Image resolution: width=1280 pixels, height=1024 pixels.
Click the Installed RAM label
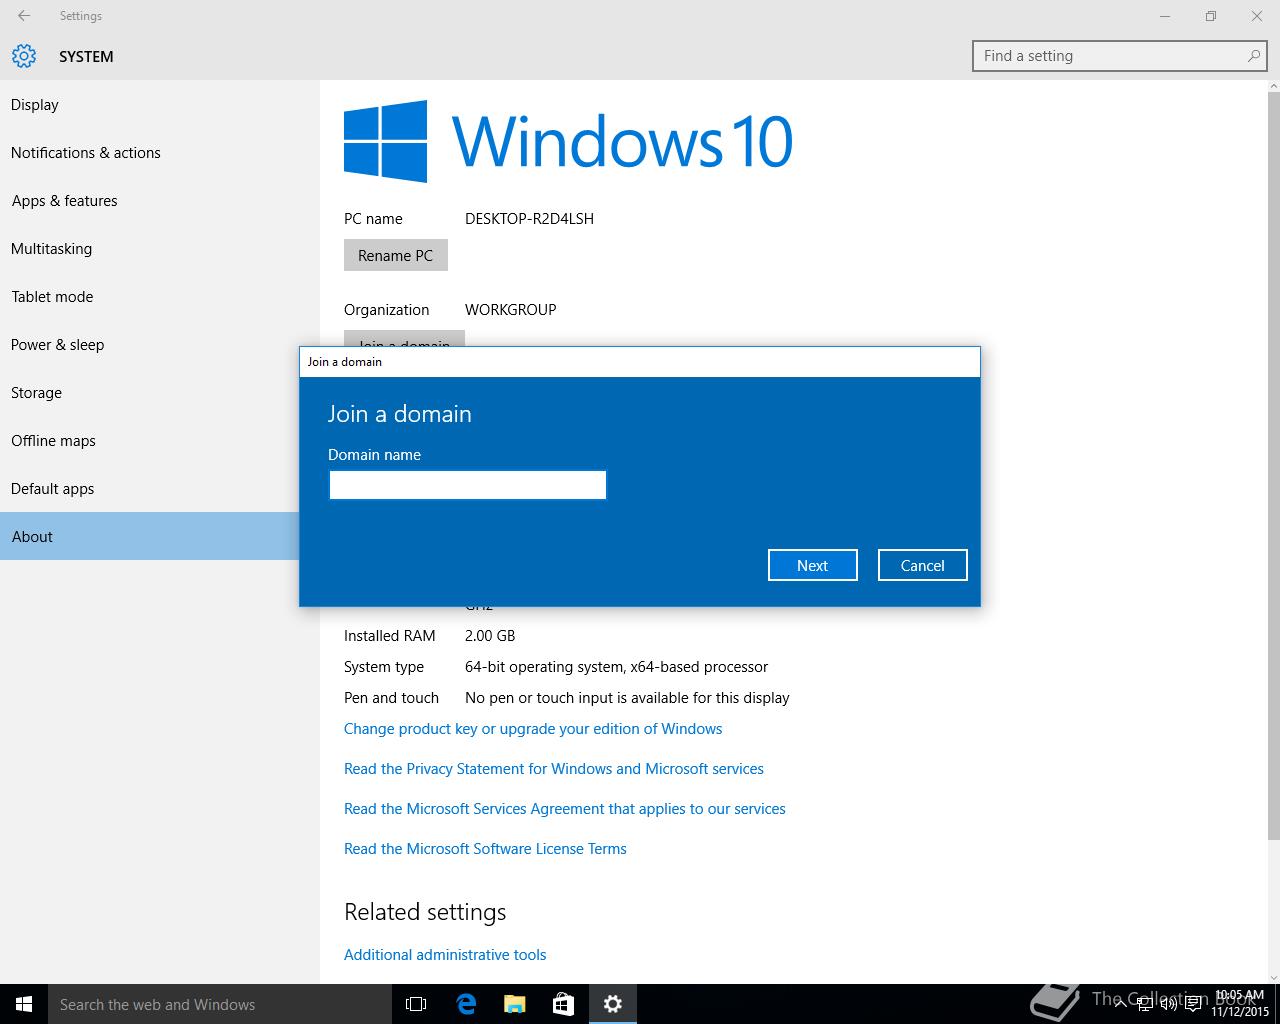click(390, 636)
